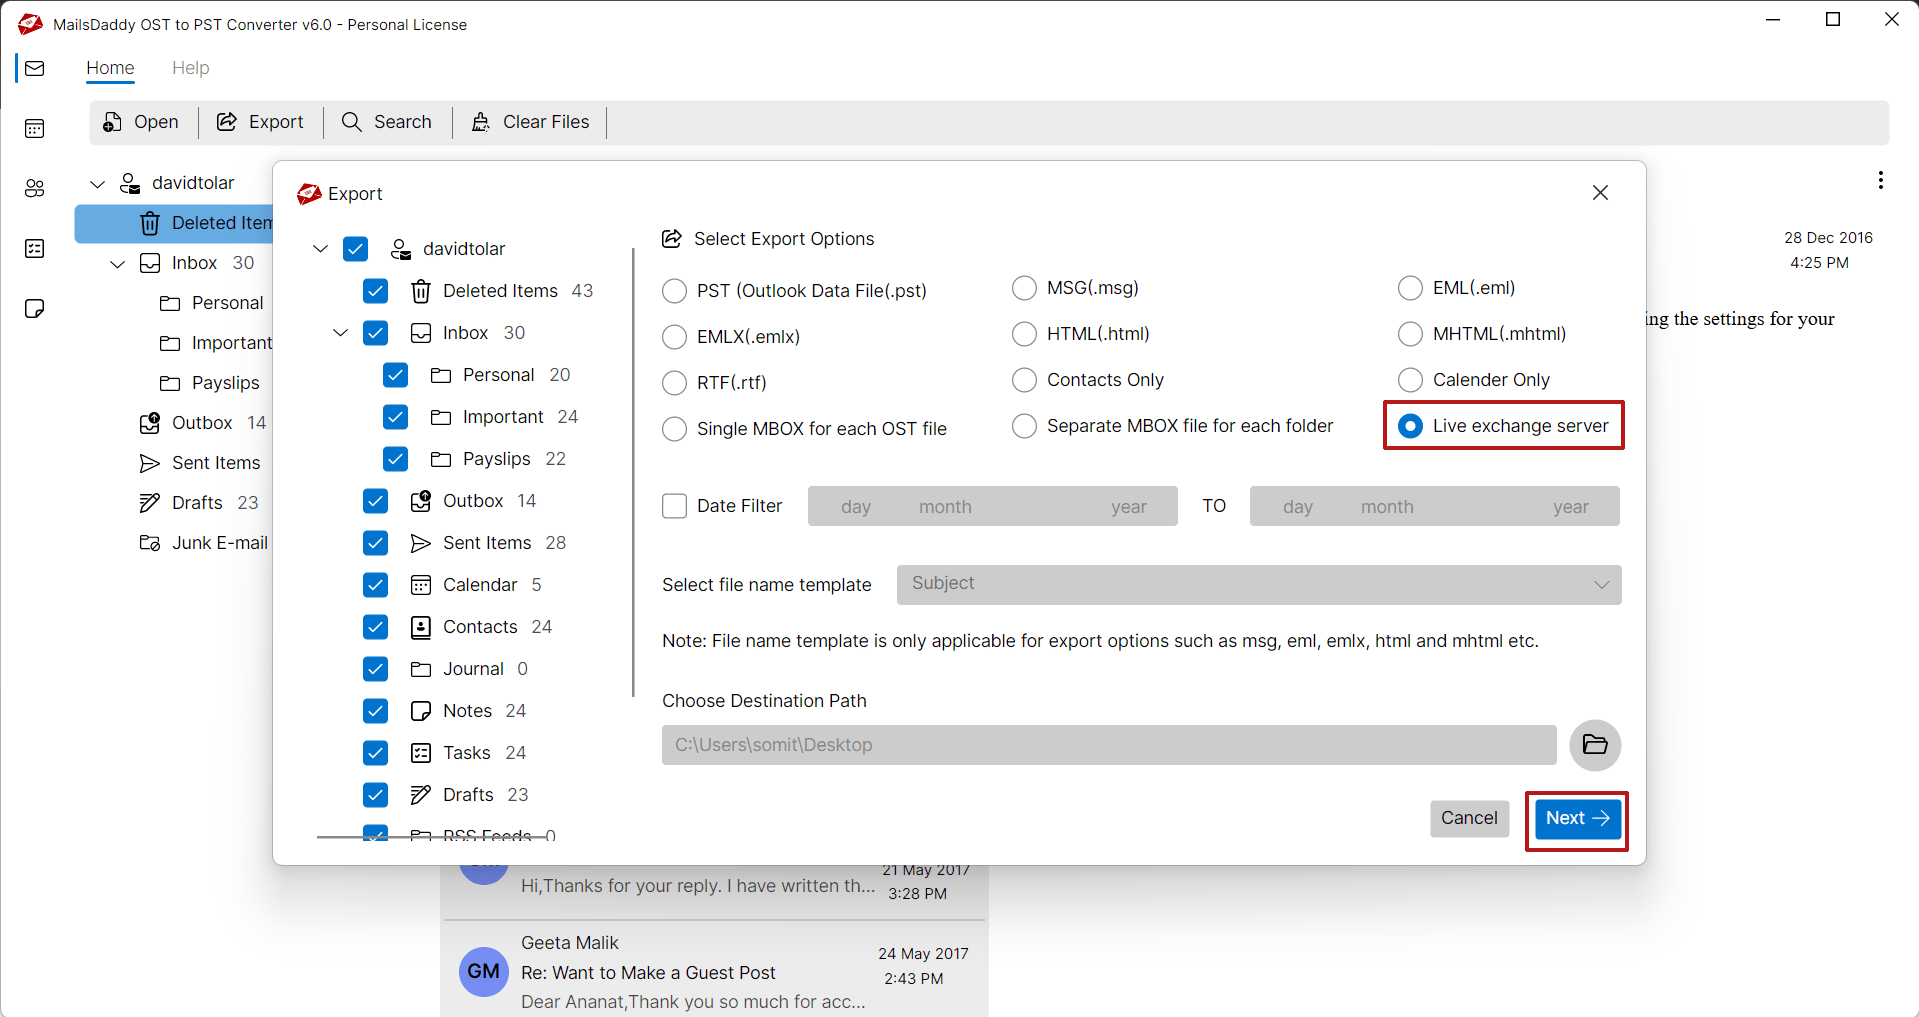Collapse Inbox in background folder tree
Viewport: 1919px width, 1017px height.
[x=118, y=264]
